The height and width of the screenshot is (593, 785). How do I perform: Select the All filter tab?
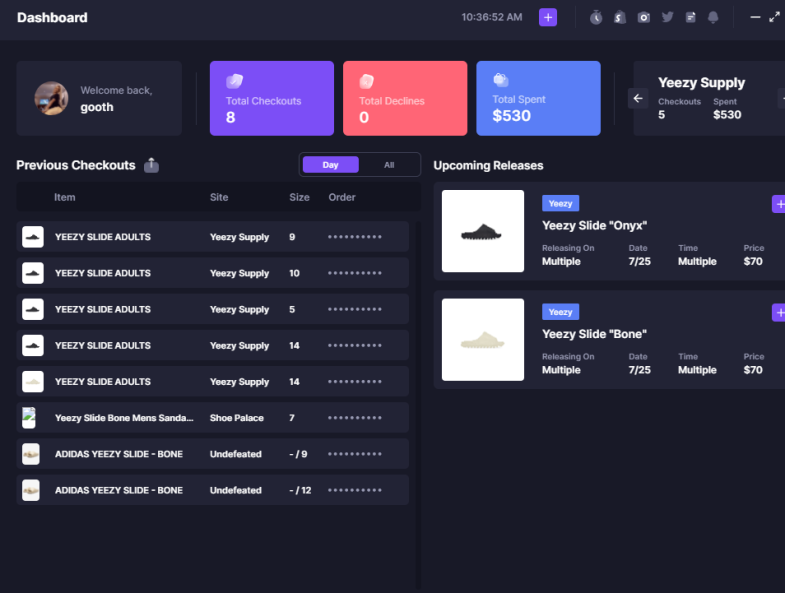(389, 165)
